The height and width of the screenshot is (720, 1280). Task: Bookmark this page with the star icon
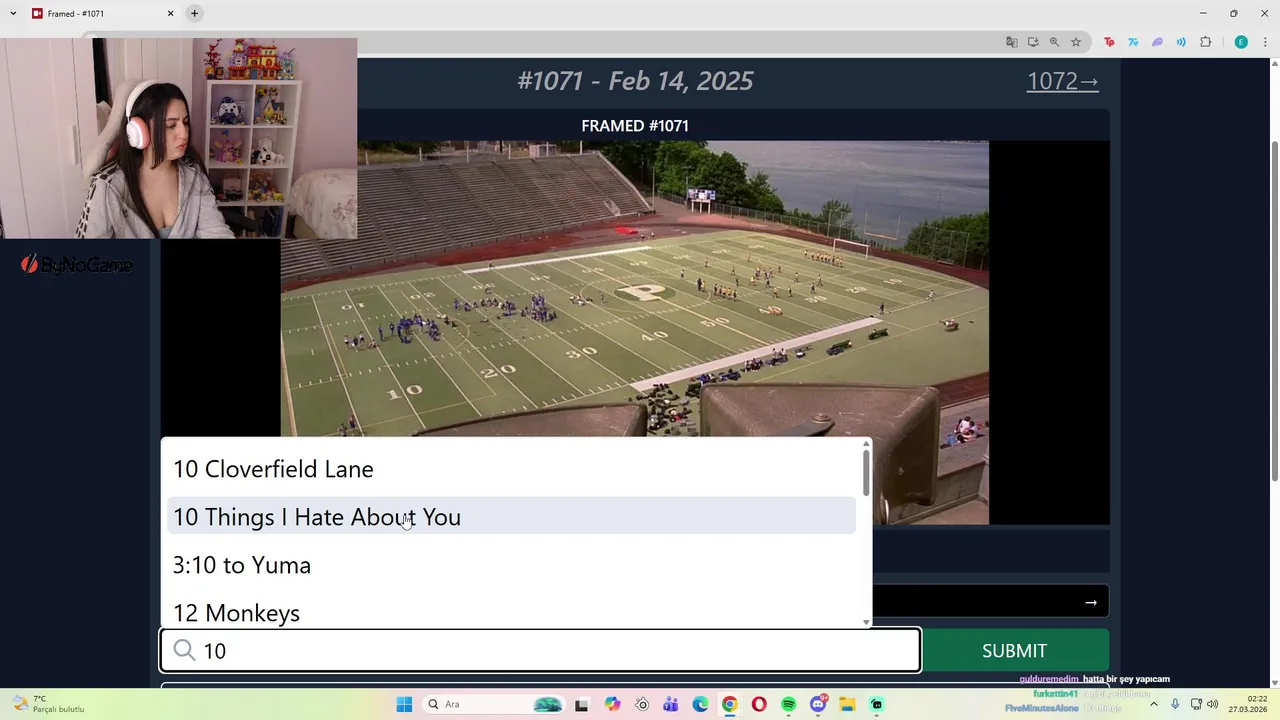[1076, 42]
